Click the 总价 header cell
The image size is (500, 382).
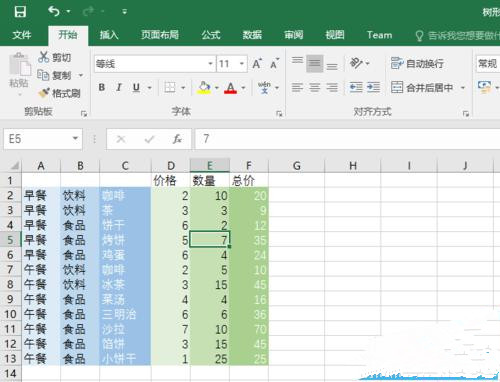249,180
